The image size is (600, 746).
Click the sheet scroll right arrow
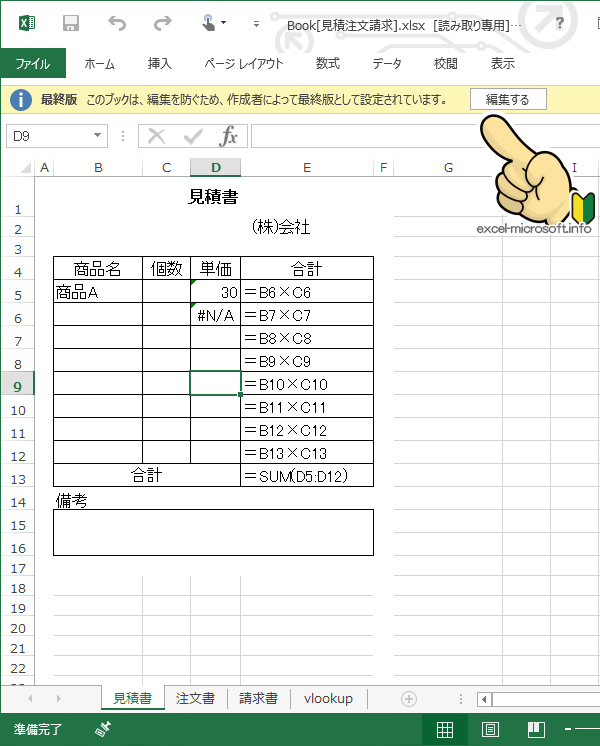[59, 698]
